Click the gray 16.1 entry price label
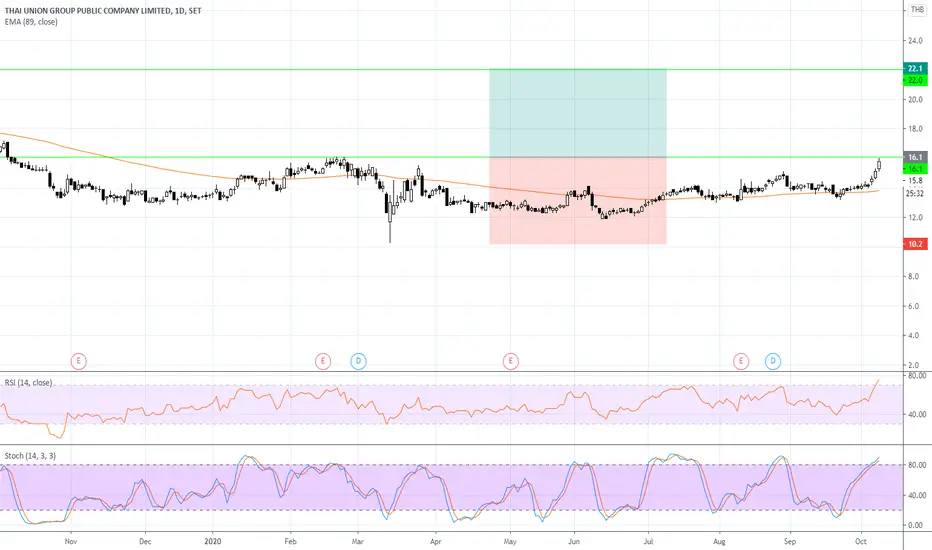The width and height of the screenshot is (932, 550). 915,158
